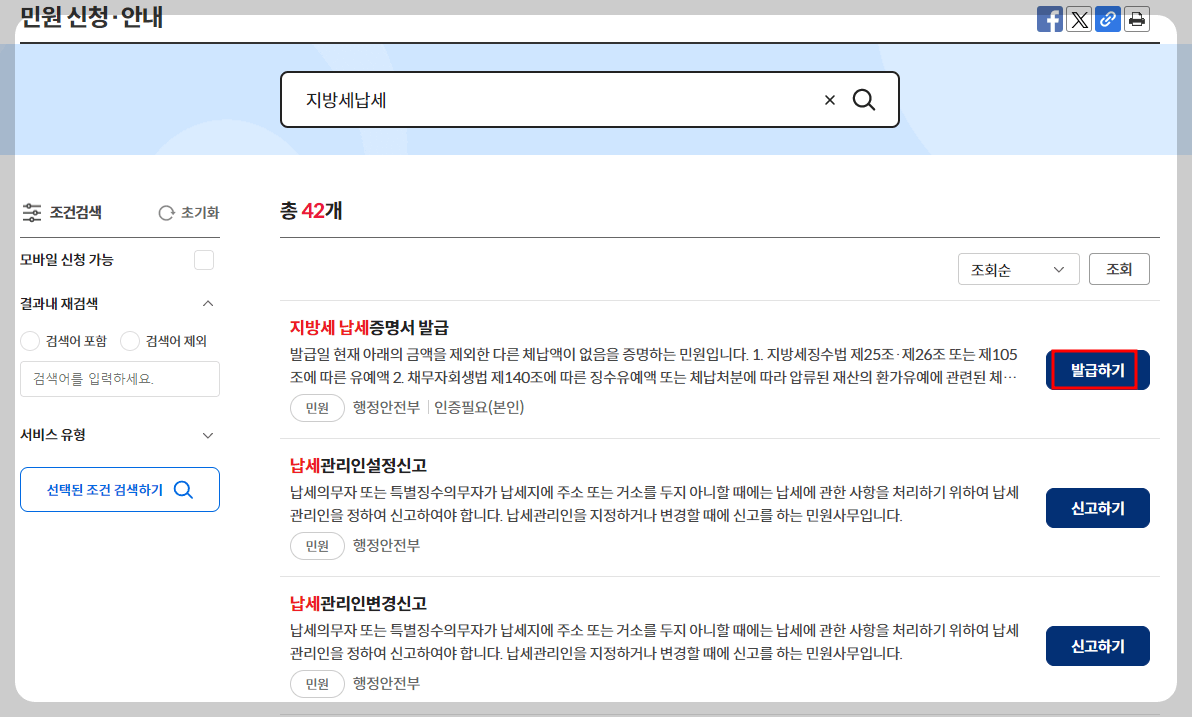Open the 조회순 sort dropdown
1192x717 pixels.
coord(1018,268)
